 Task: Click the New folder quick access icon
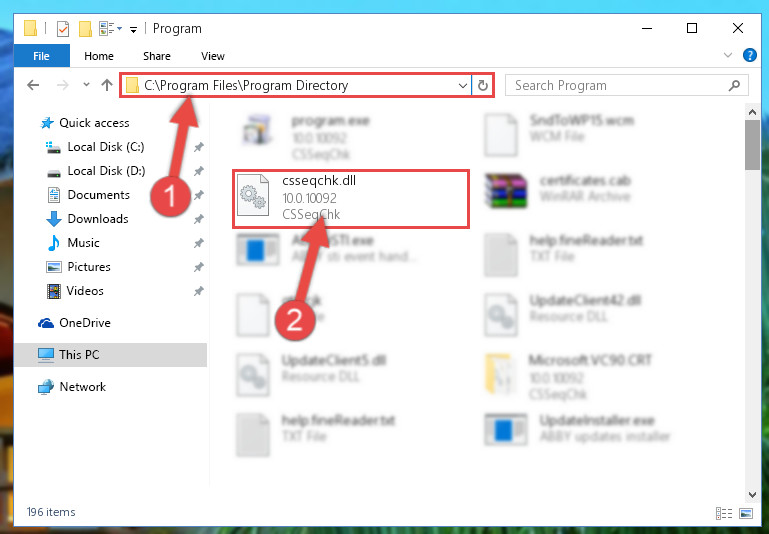coord(85,29)
